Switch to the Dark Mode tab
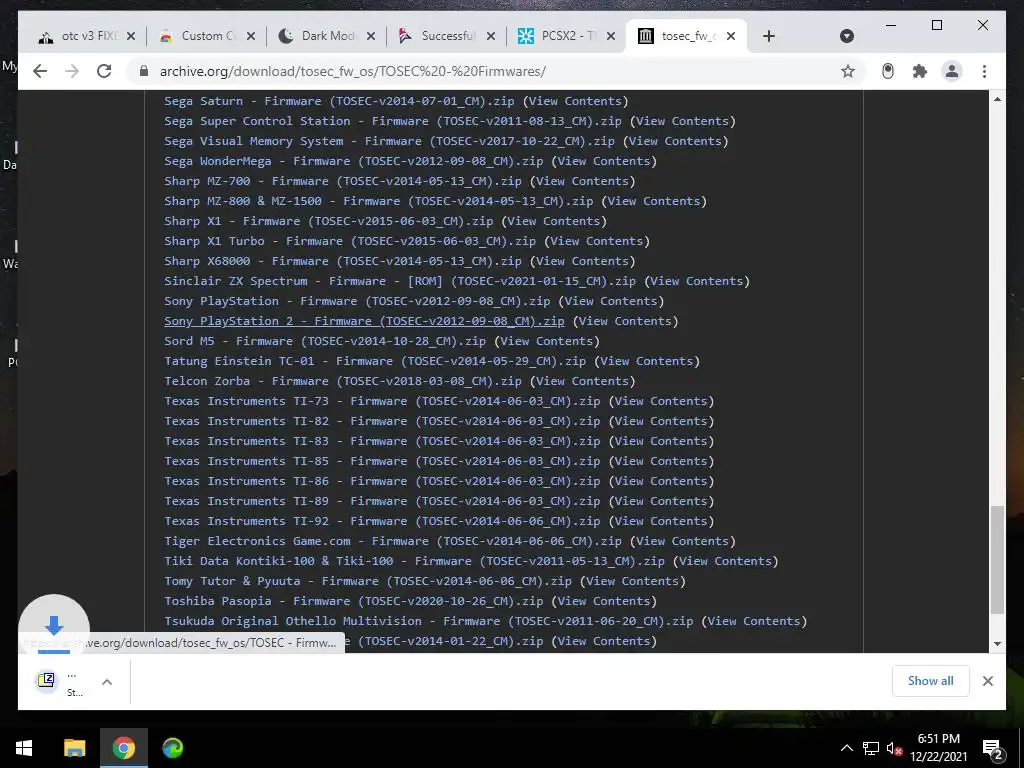The image size is (1024, 768). [326, 36]
